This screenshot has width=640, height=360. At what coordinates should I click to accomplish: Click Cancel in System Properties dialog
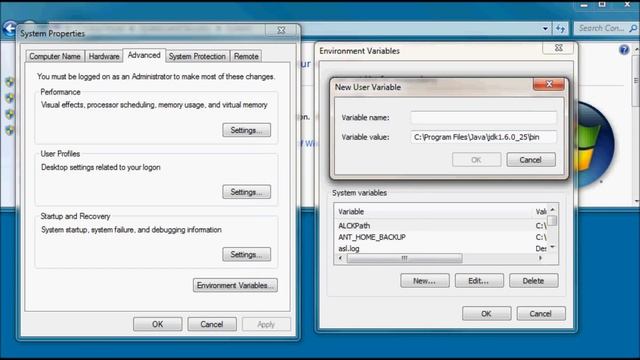(x=212, y=324)
